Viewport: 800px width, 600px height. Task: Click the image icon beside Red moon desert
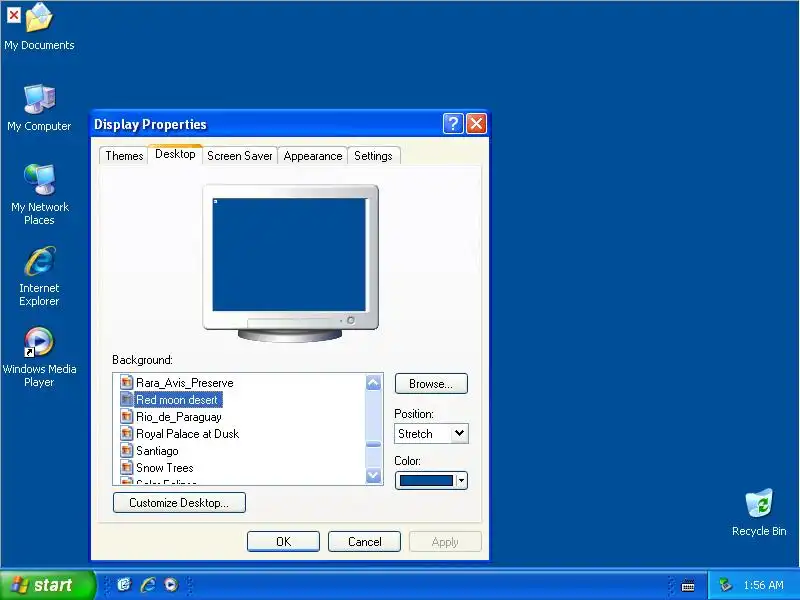click(127, 399)
